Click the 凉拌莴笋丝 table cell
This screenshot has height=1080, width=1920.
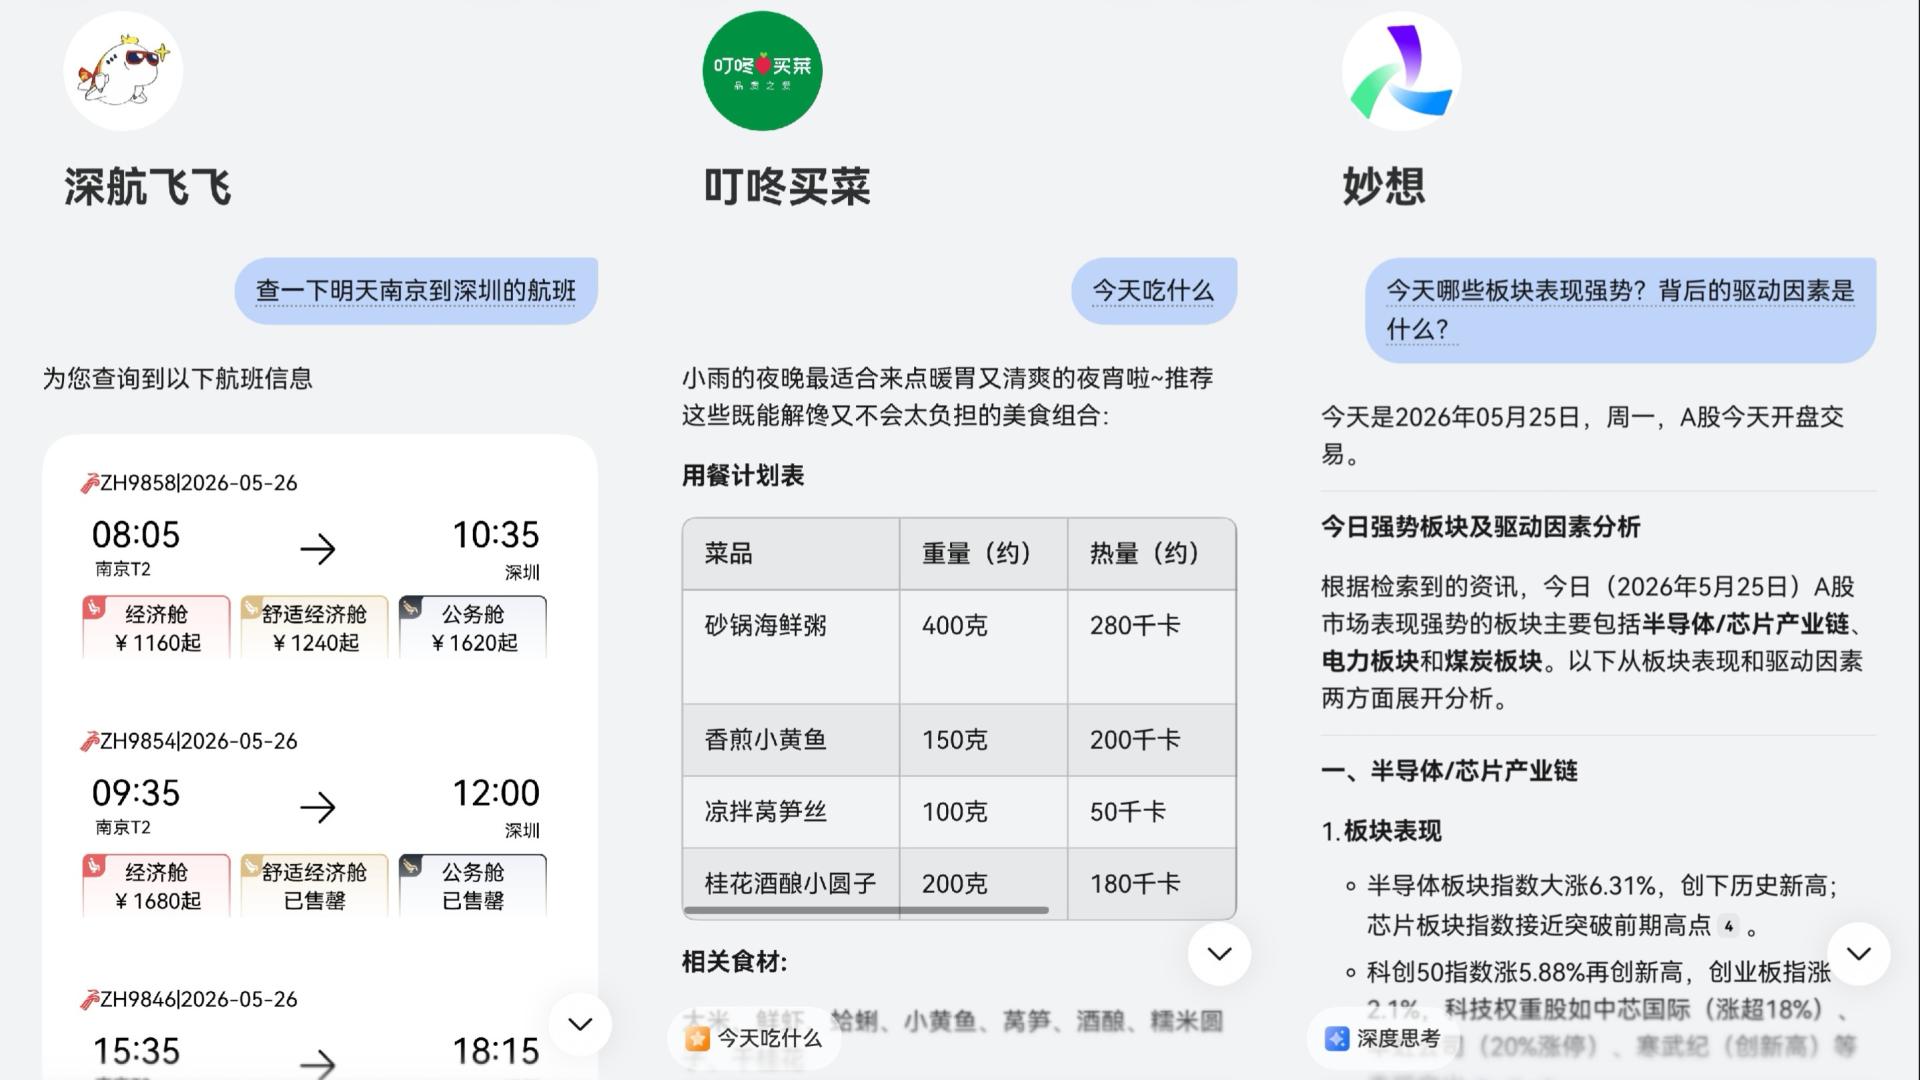click(791, 812)
